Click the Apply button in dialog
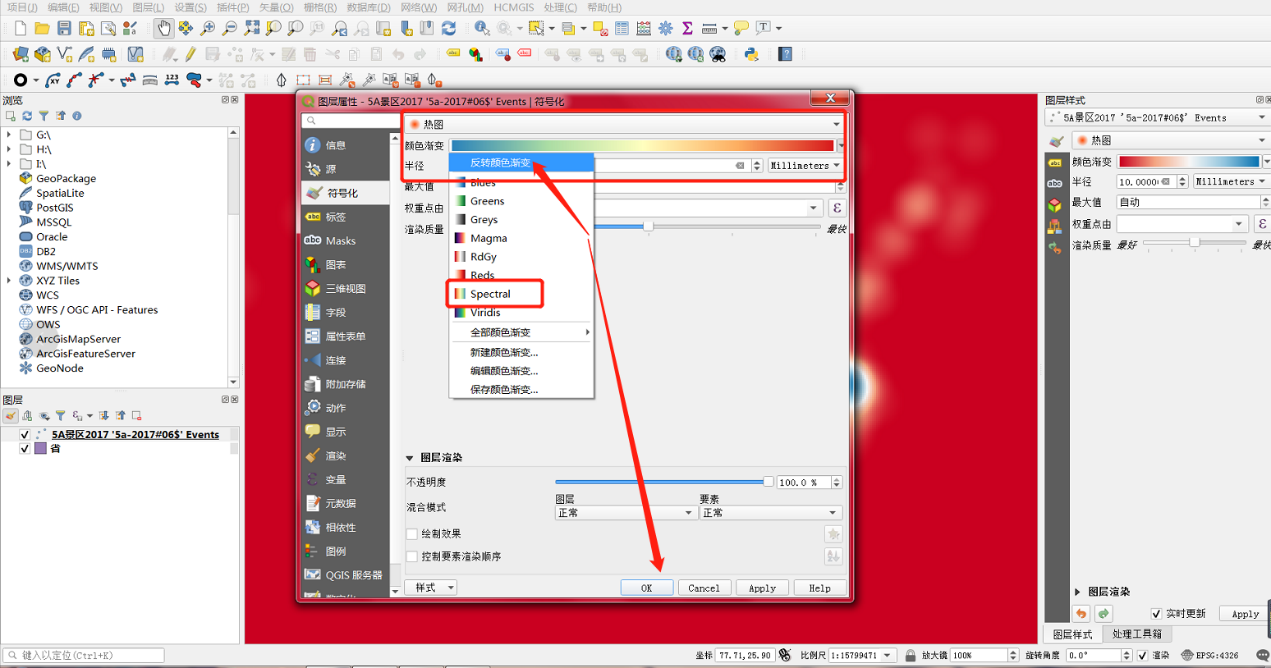The image size is (1271, 668). (762, 588)
